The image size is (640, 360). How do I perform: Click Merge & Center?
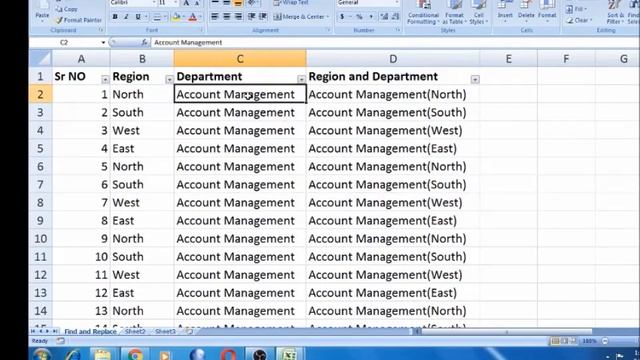(301, 17)
